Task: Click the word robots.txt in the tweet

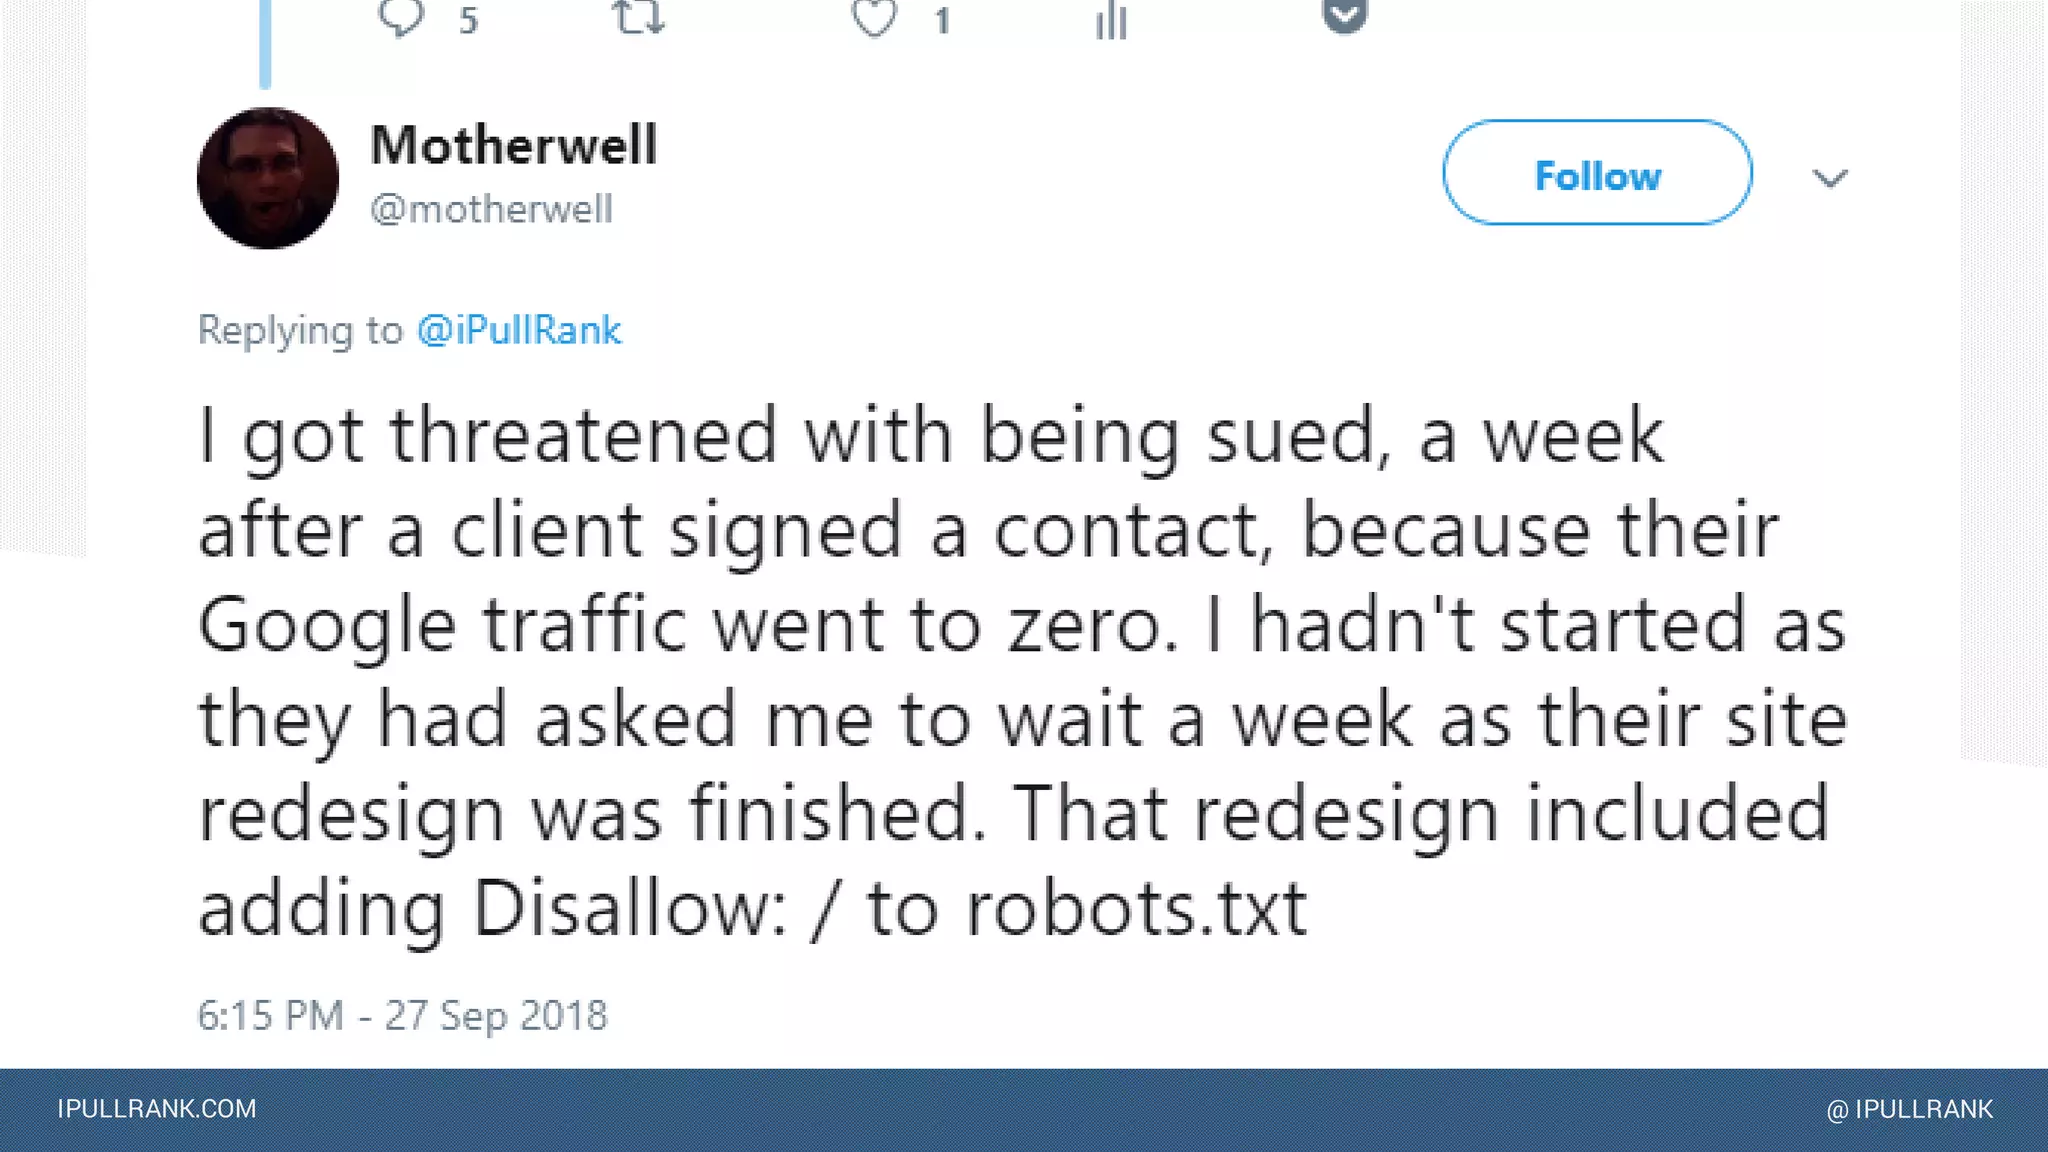Action: point(1136,908)
